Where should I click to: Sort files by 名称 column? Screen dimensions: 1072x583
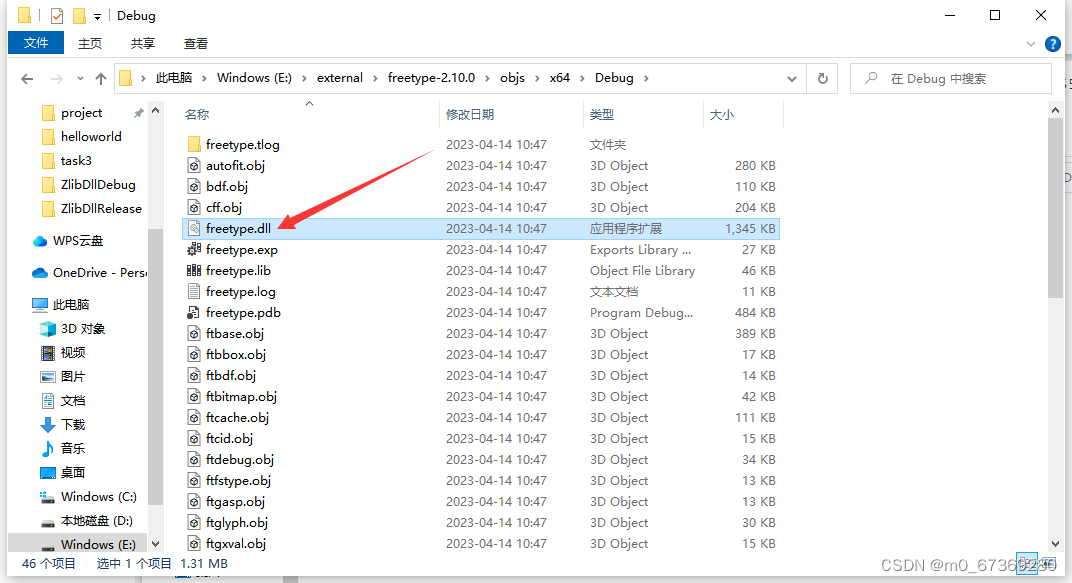click(197, 115)
